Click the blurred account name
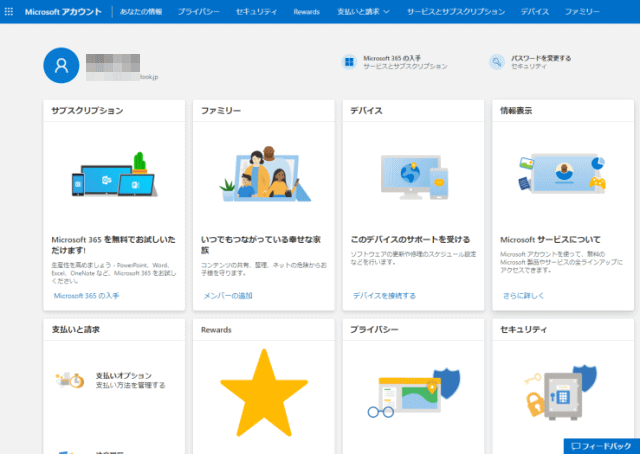The height and width of the screenshot is (454, 640). pyautogui.click(x=113, y=62)
